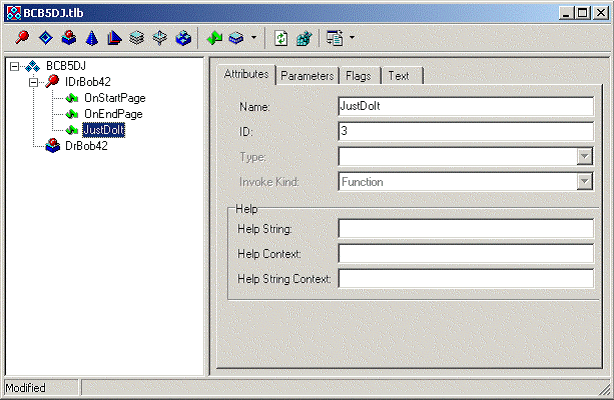Click the Register Type Library icon

point(304,38)
